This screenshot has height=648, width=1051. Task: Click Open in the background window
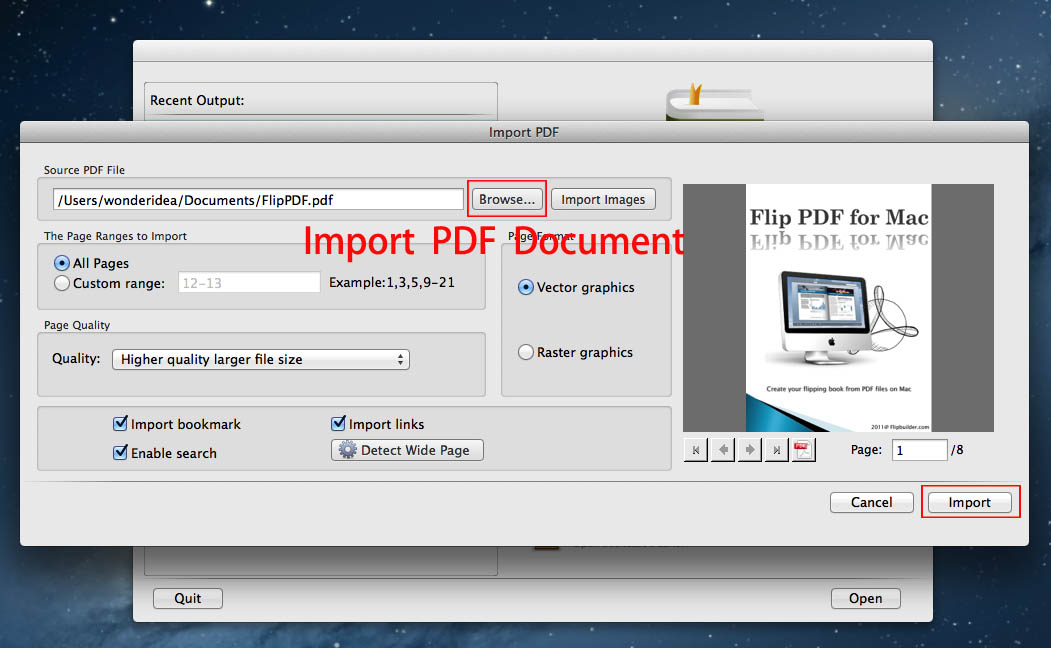[x=865, y=598]
